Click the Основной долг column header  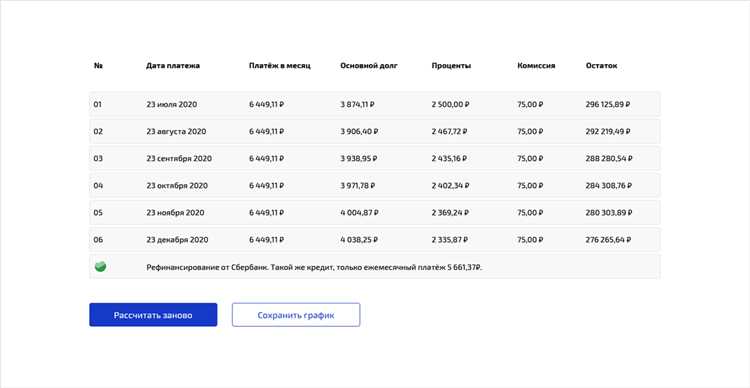click(x=369, y=66)
